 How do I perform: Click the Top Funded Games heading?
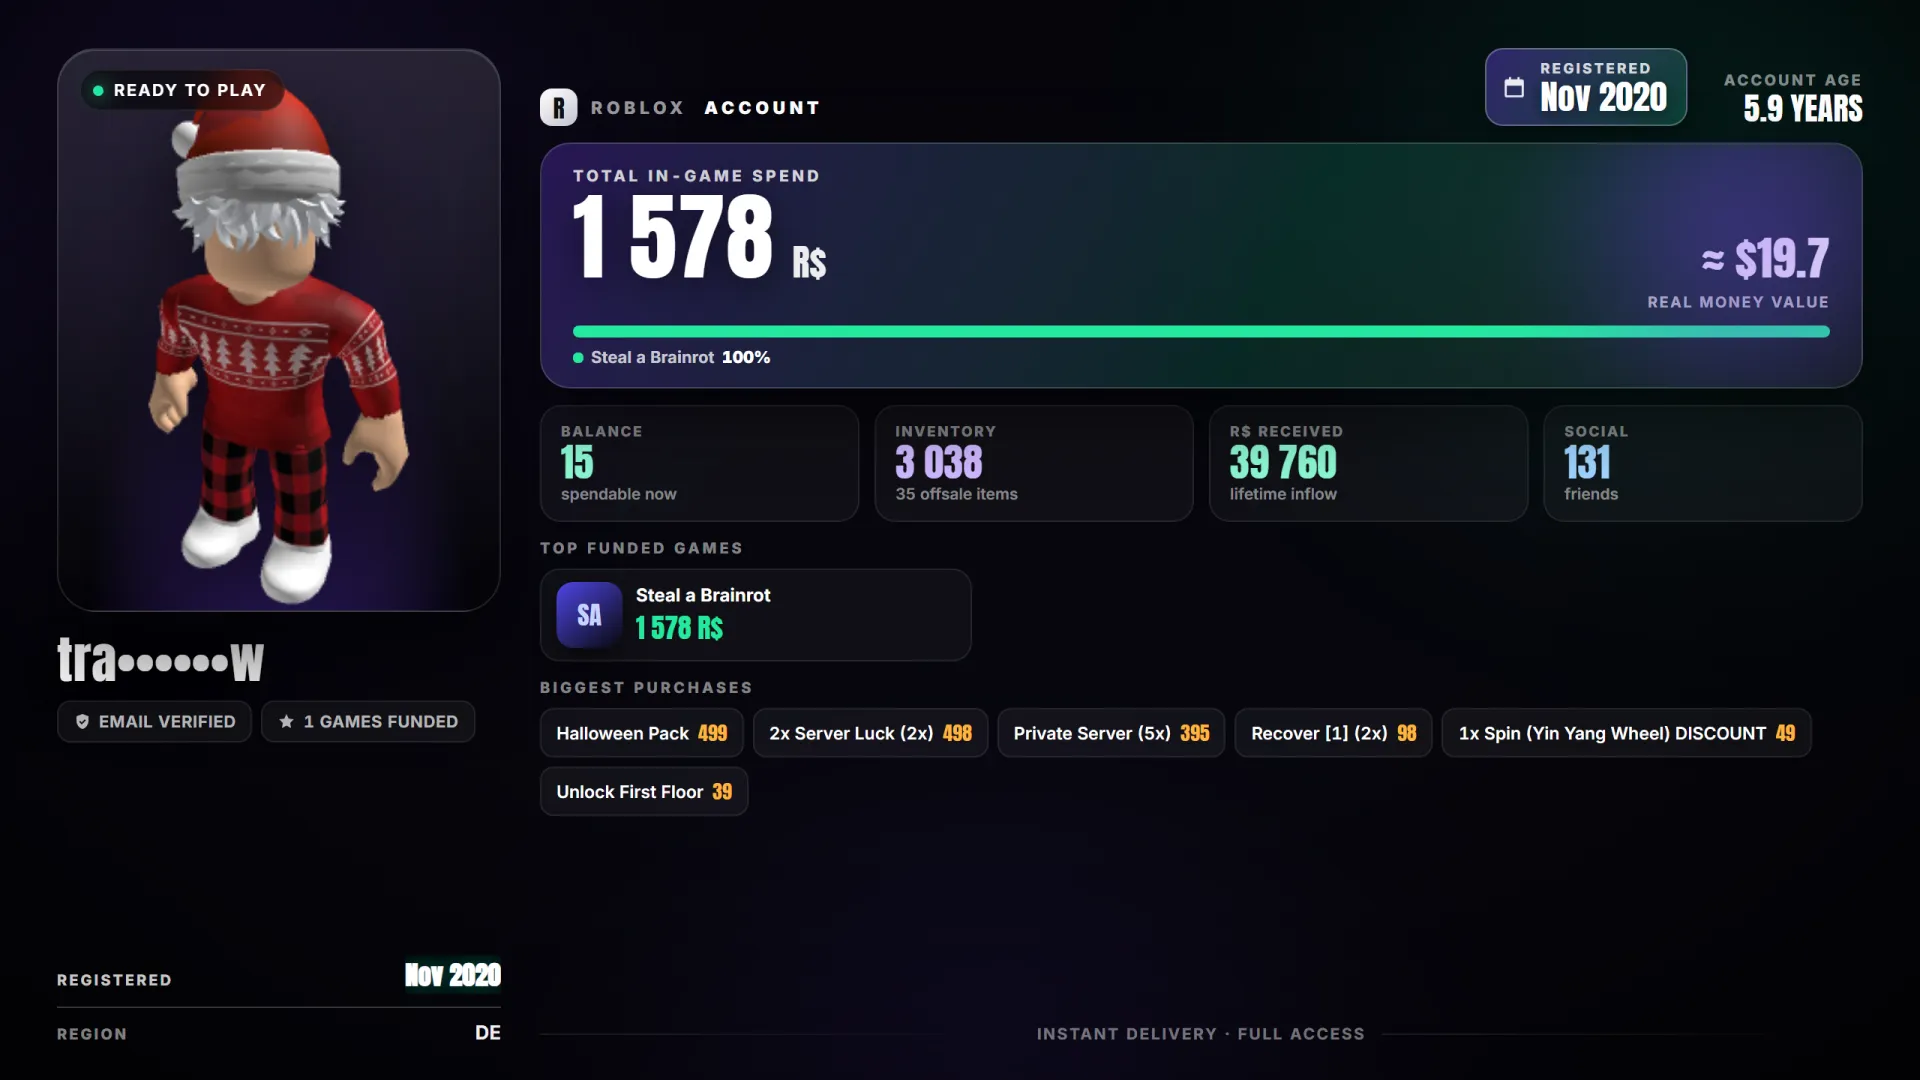click(641, 548)
